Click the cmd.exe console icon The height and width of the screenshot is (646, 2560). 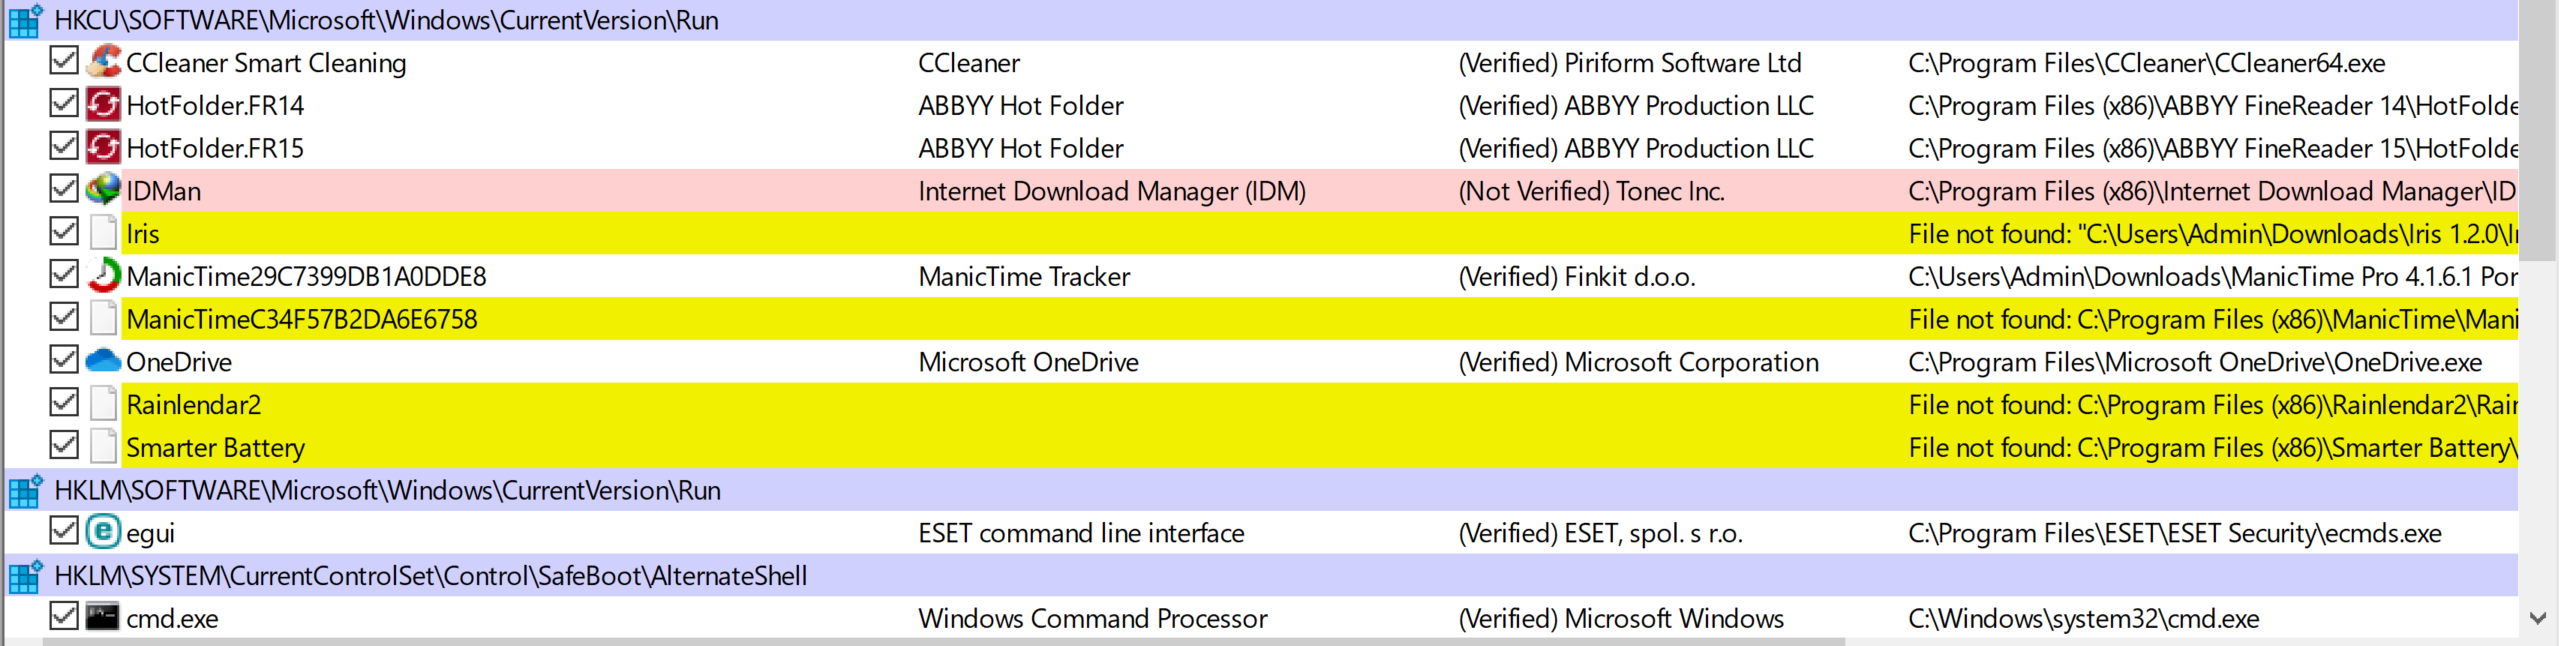click(x=103, y=617)
